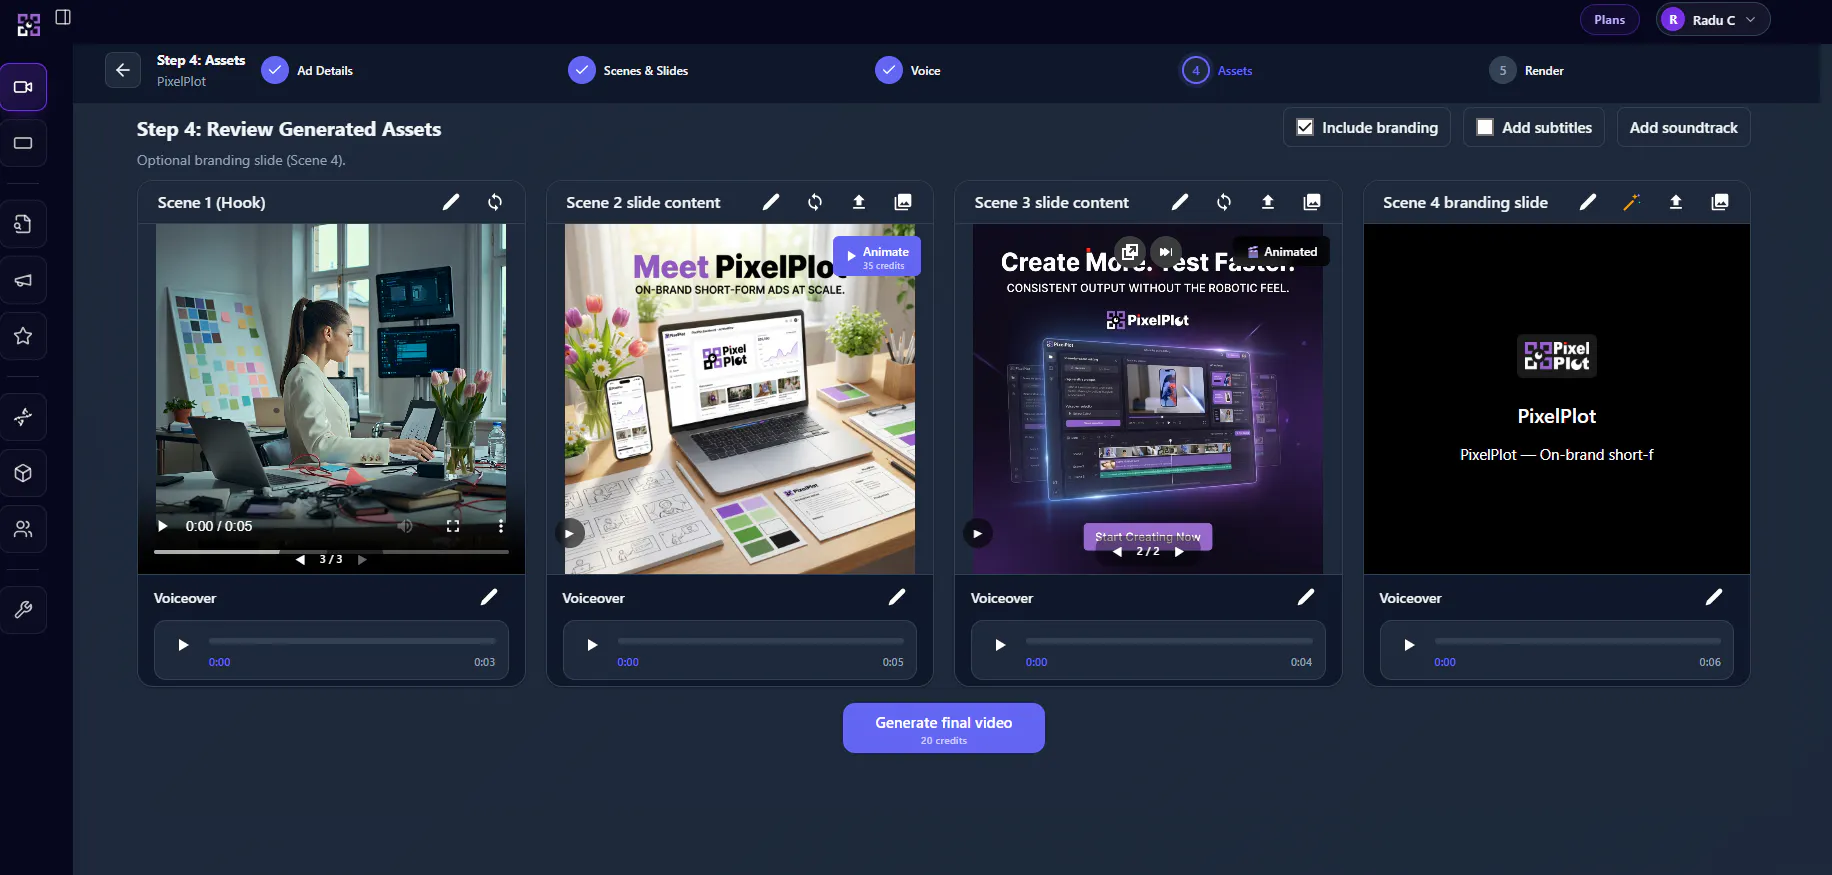Play the Scene 3 slide preview
The width and height of the screenshot is (1832, 875).
pyautogui.click(x=977, y=533)
